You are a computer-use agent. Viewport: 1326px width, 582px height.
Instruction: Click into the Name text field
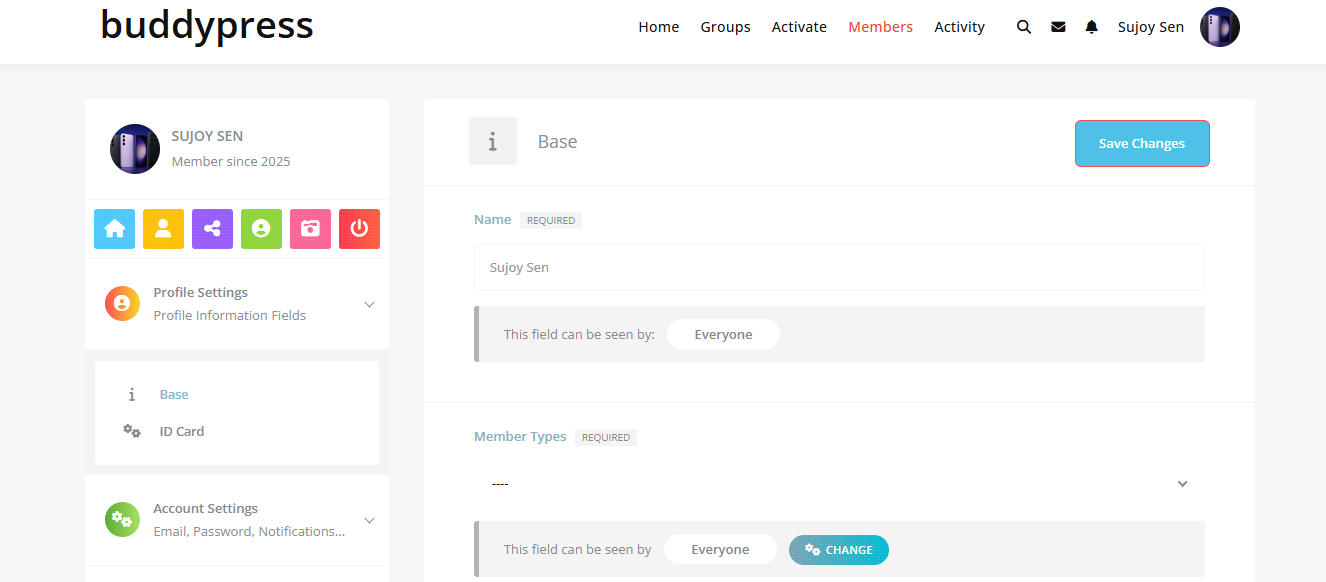coord(838,268)
